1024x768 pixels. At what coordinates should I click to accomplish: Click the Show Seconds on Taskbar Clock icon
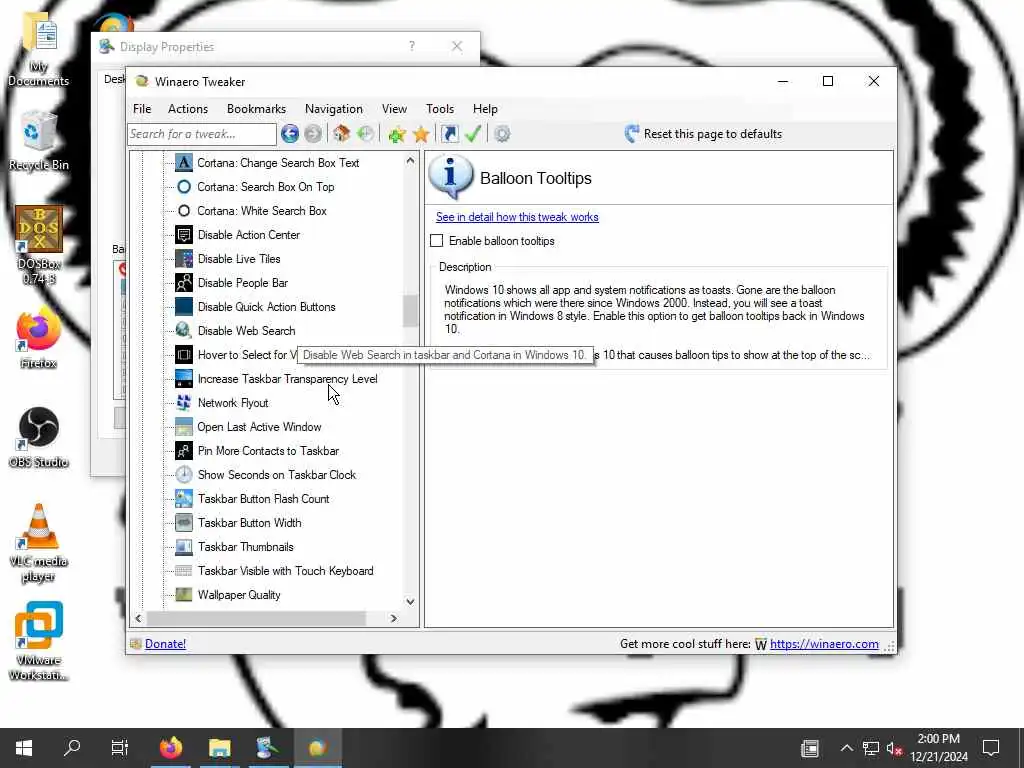pos(184,475)
